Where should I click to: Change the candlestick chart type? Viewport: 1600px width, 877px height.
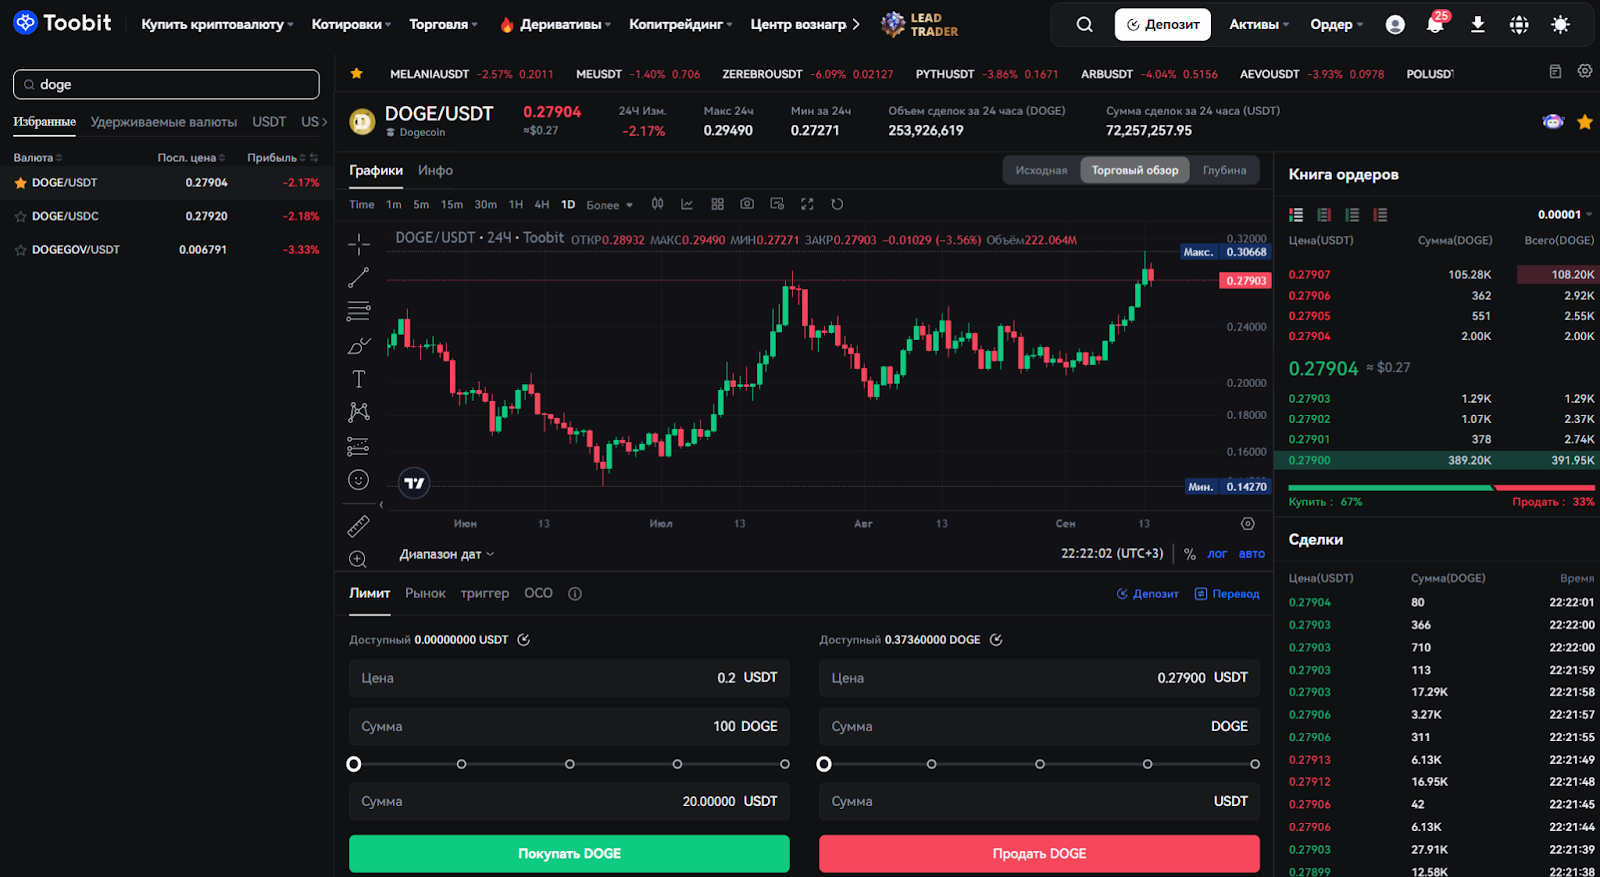[657, 204]
